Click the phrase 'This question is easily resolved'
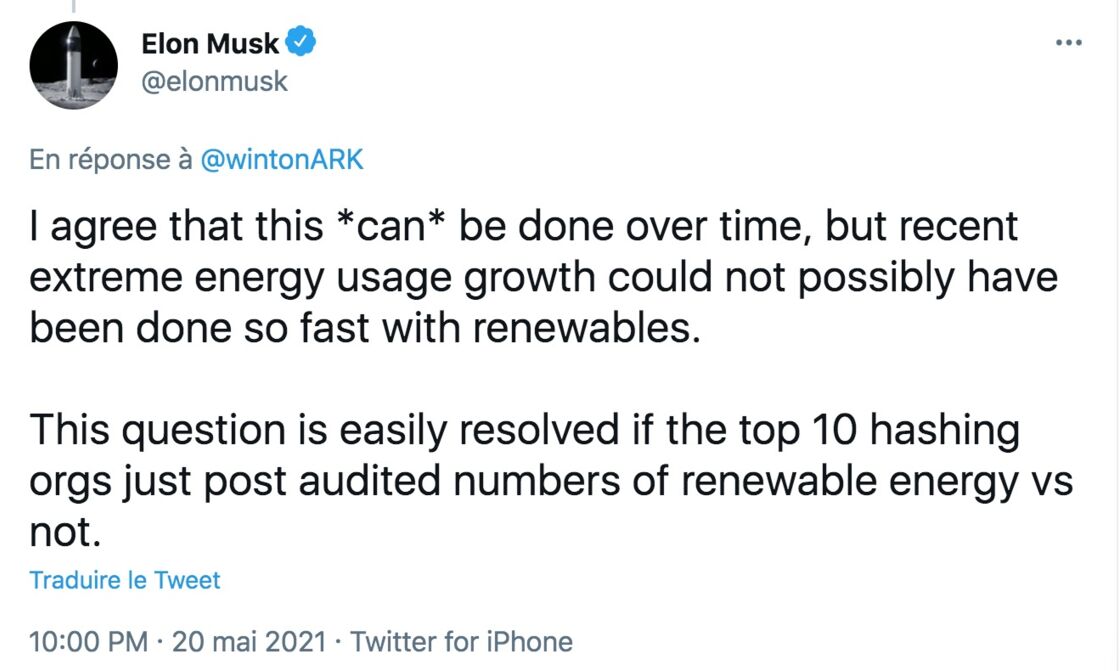Viewport: 1120px width, 671px height. coord(324,431)
